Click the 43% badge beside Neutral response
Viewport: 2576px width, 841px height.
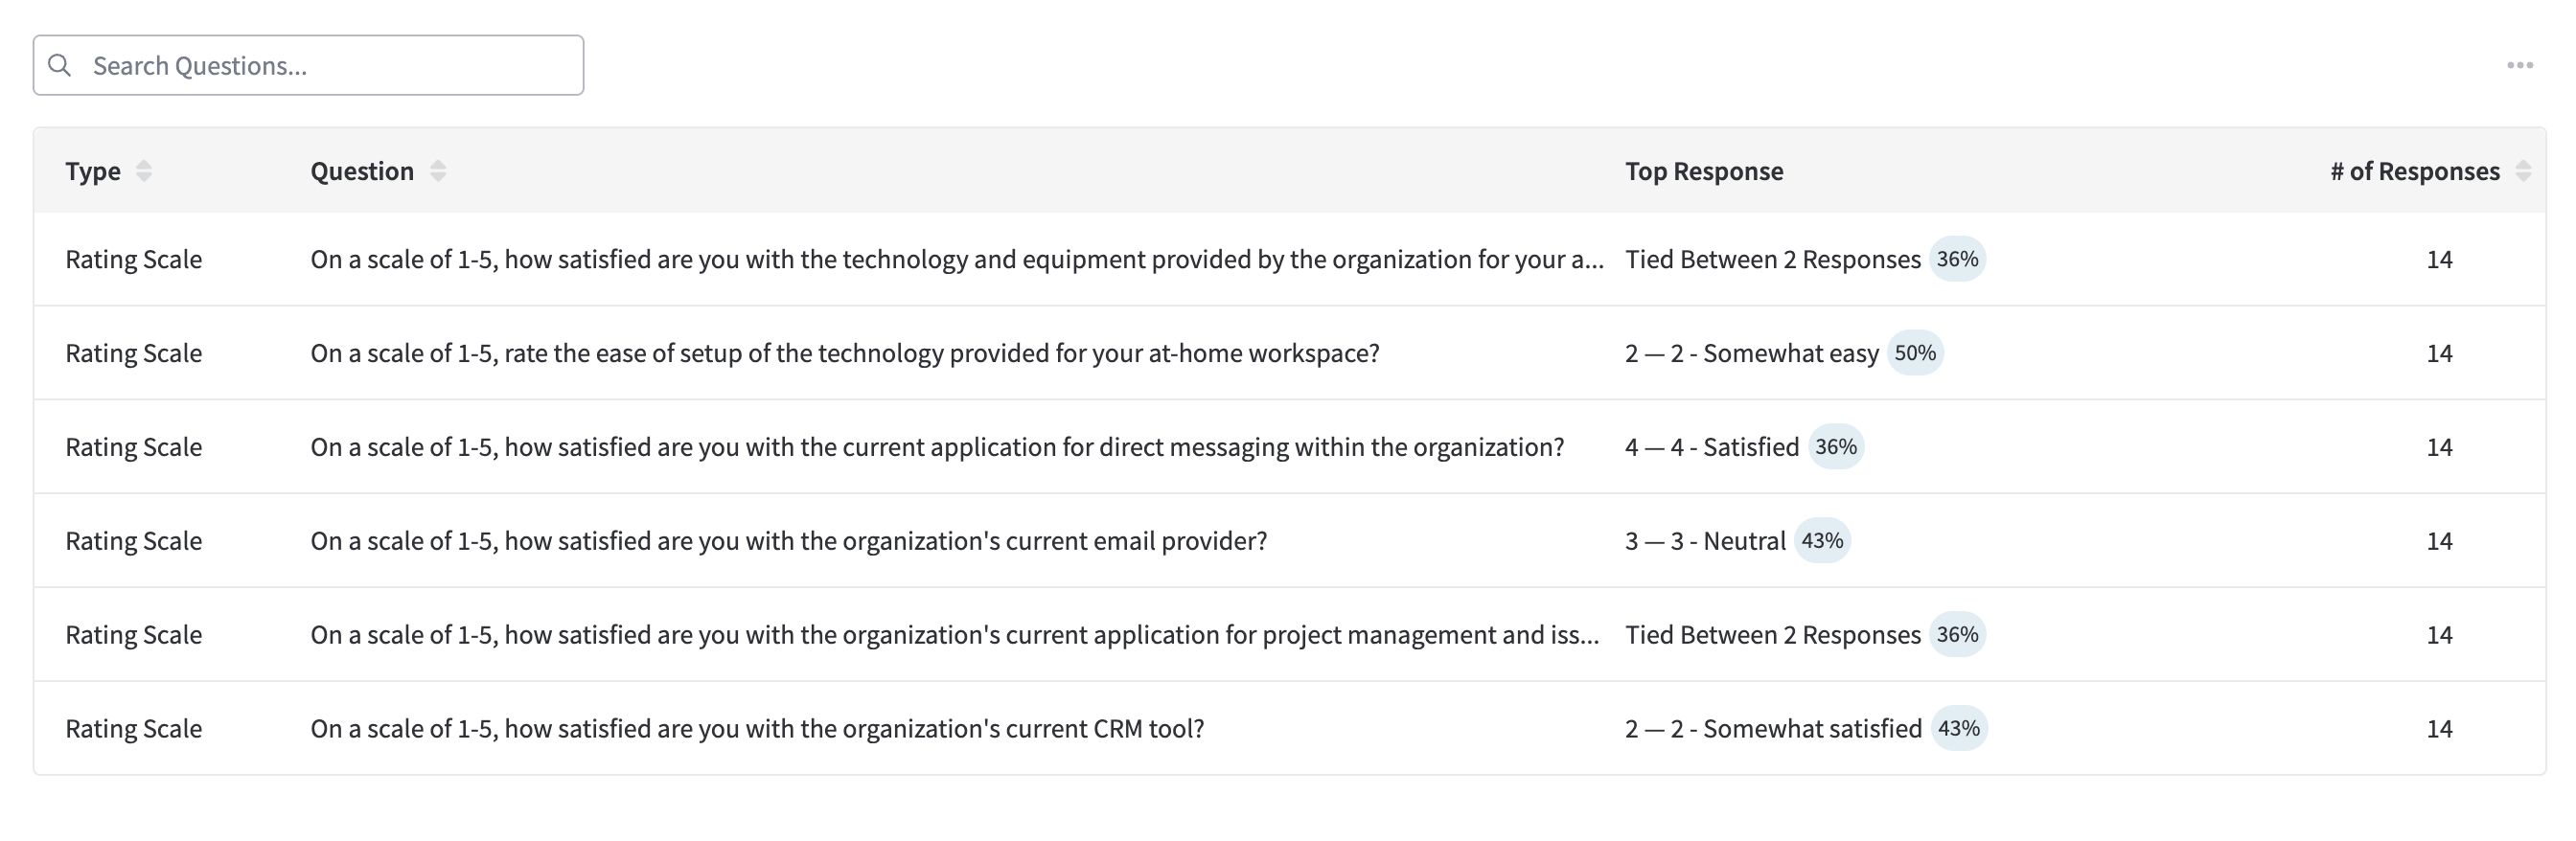coord(1822,541)
